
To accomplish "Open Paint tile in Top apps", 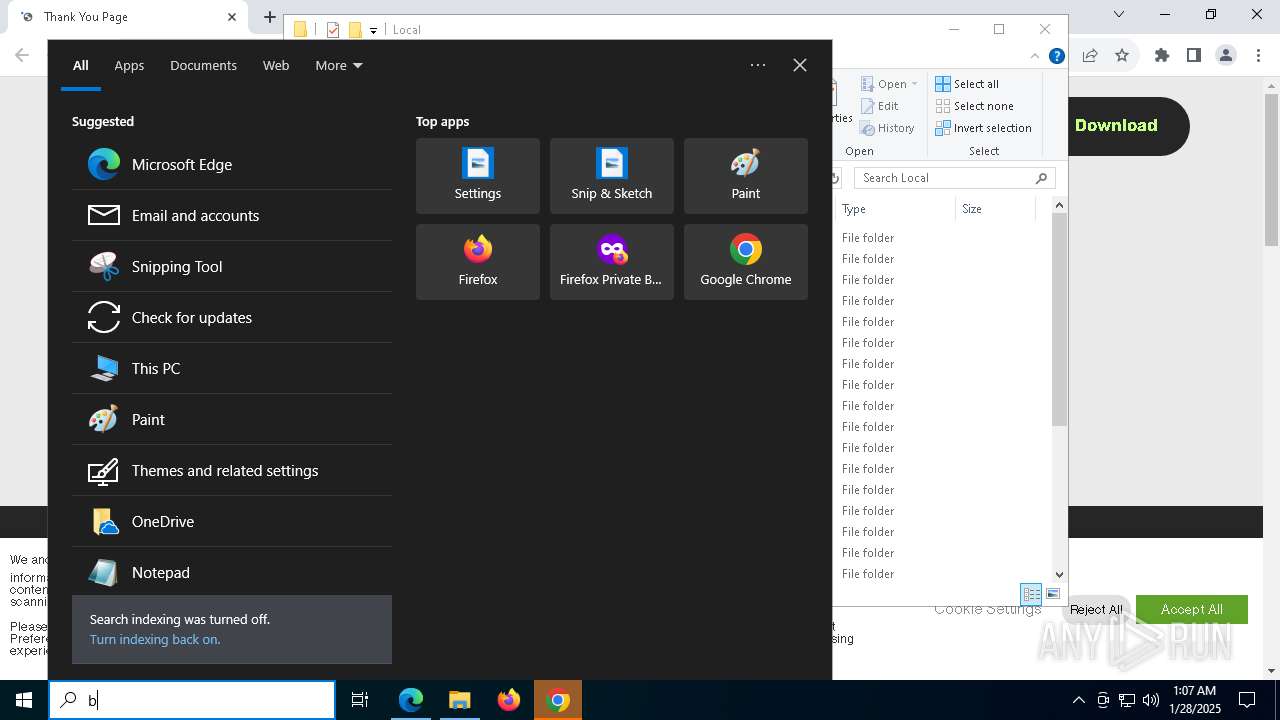I will 746,176.
